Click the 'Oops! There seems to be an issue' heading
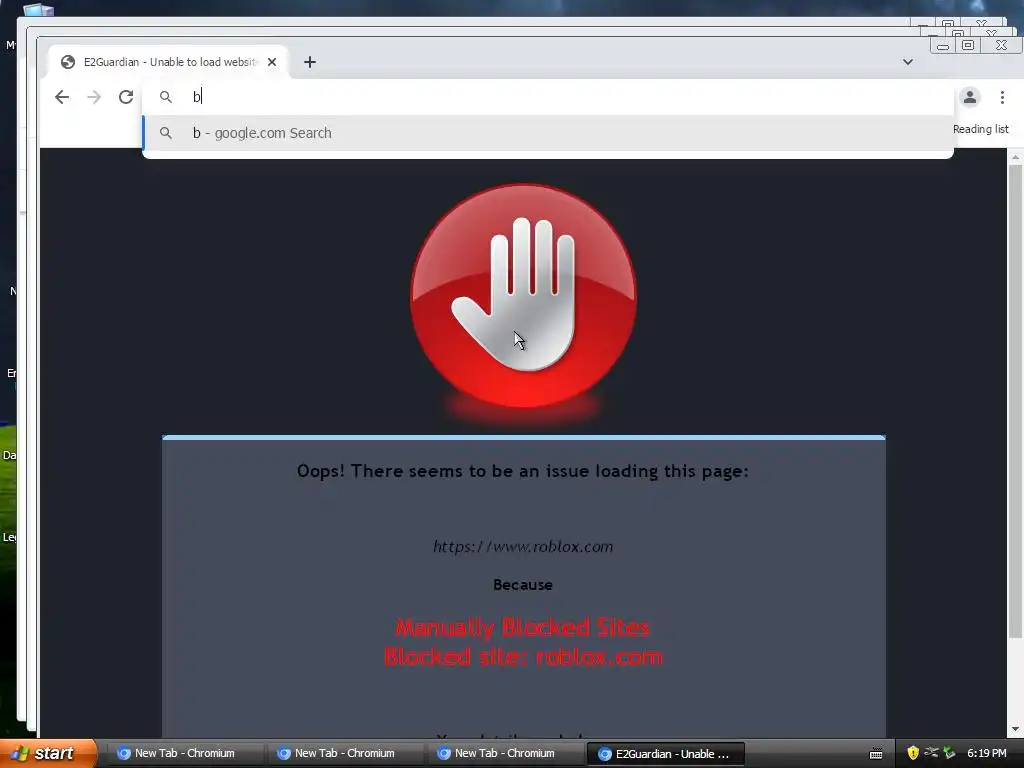The height and width of the screenshot is (768, 1024). pyautogui.click(x=523, y=471)
